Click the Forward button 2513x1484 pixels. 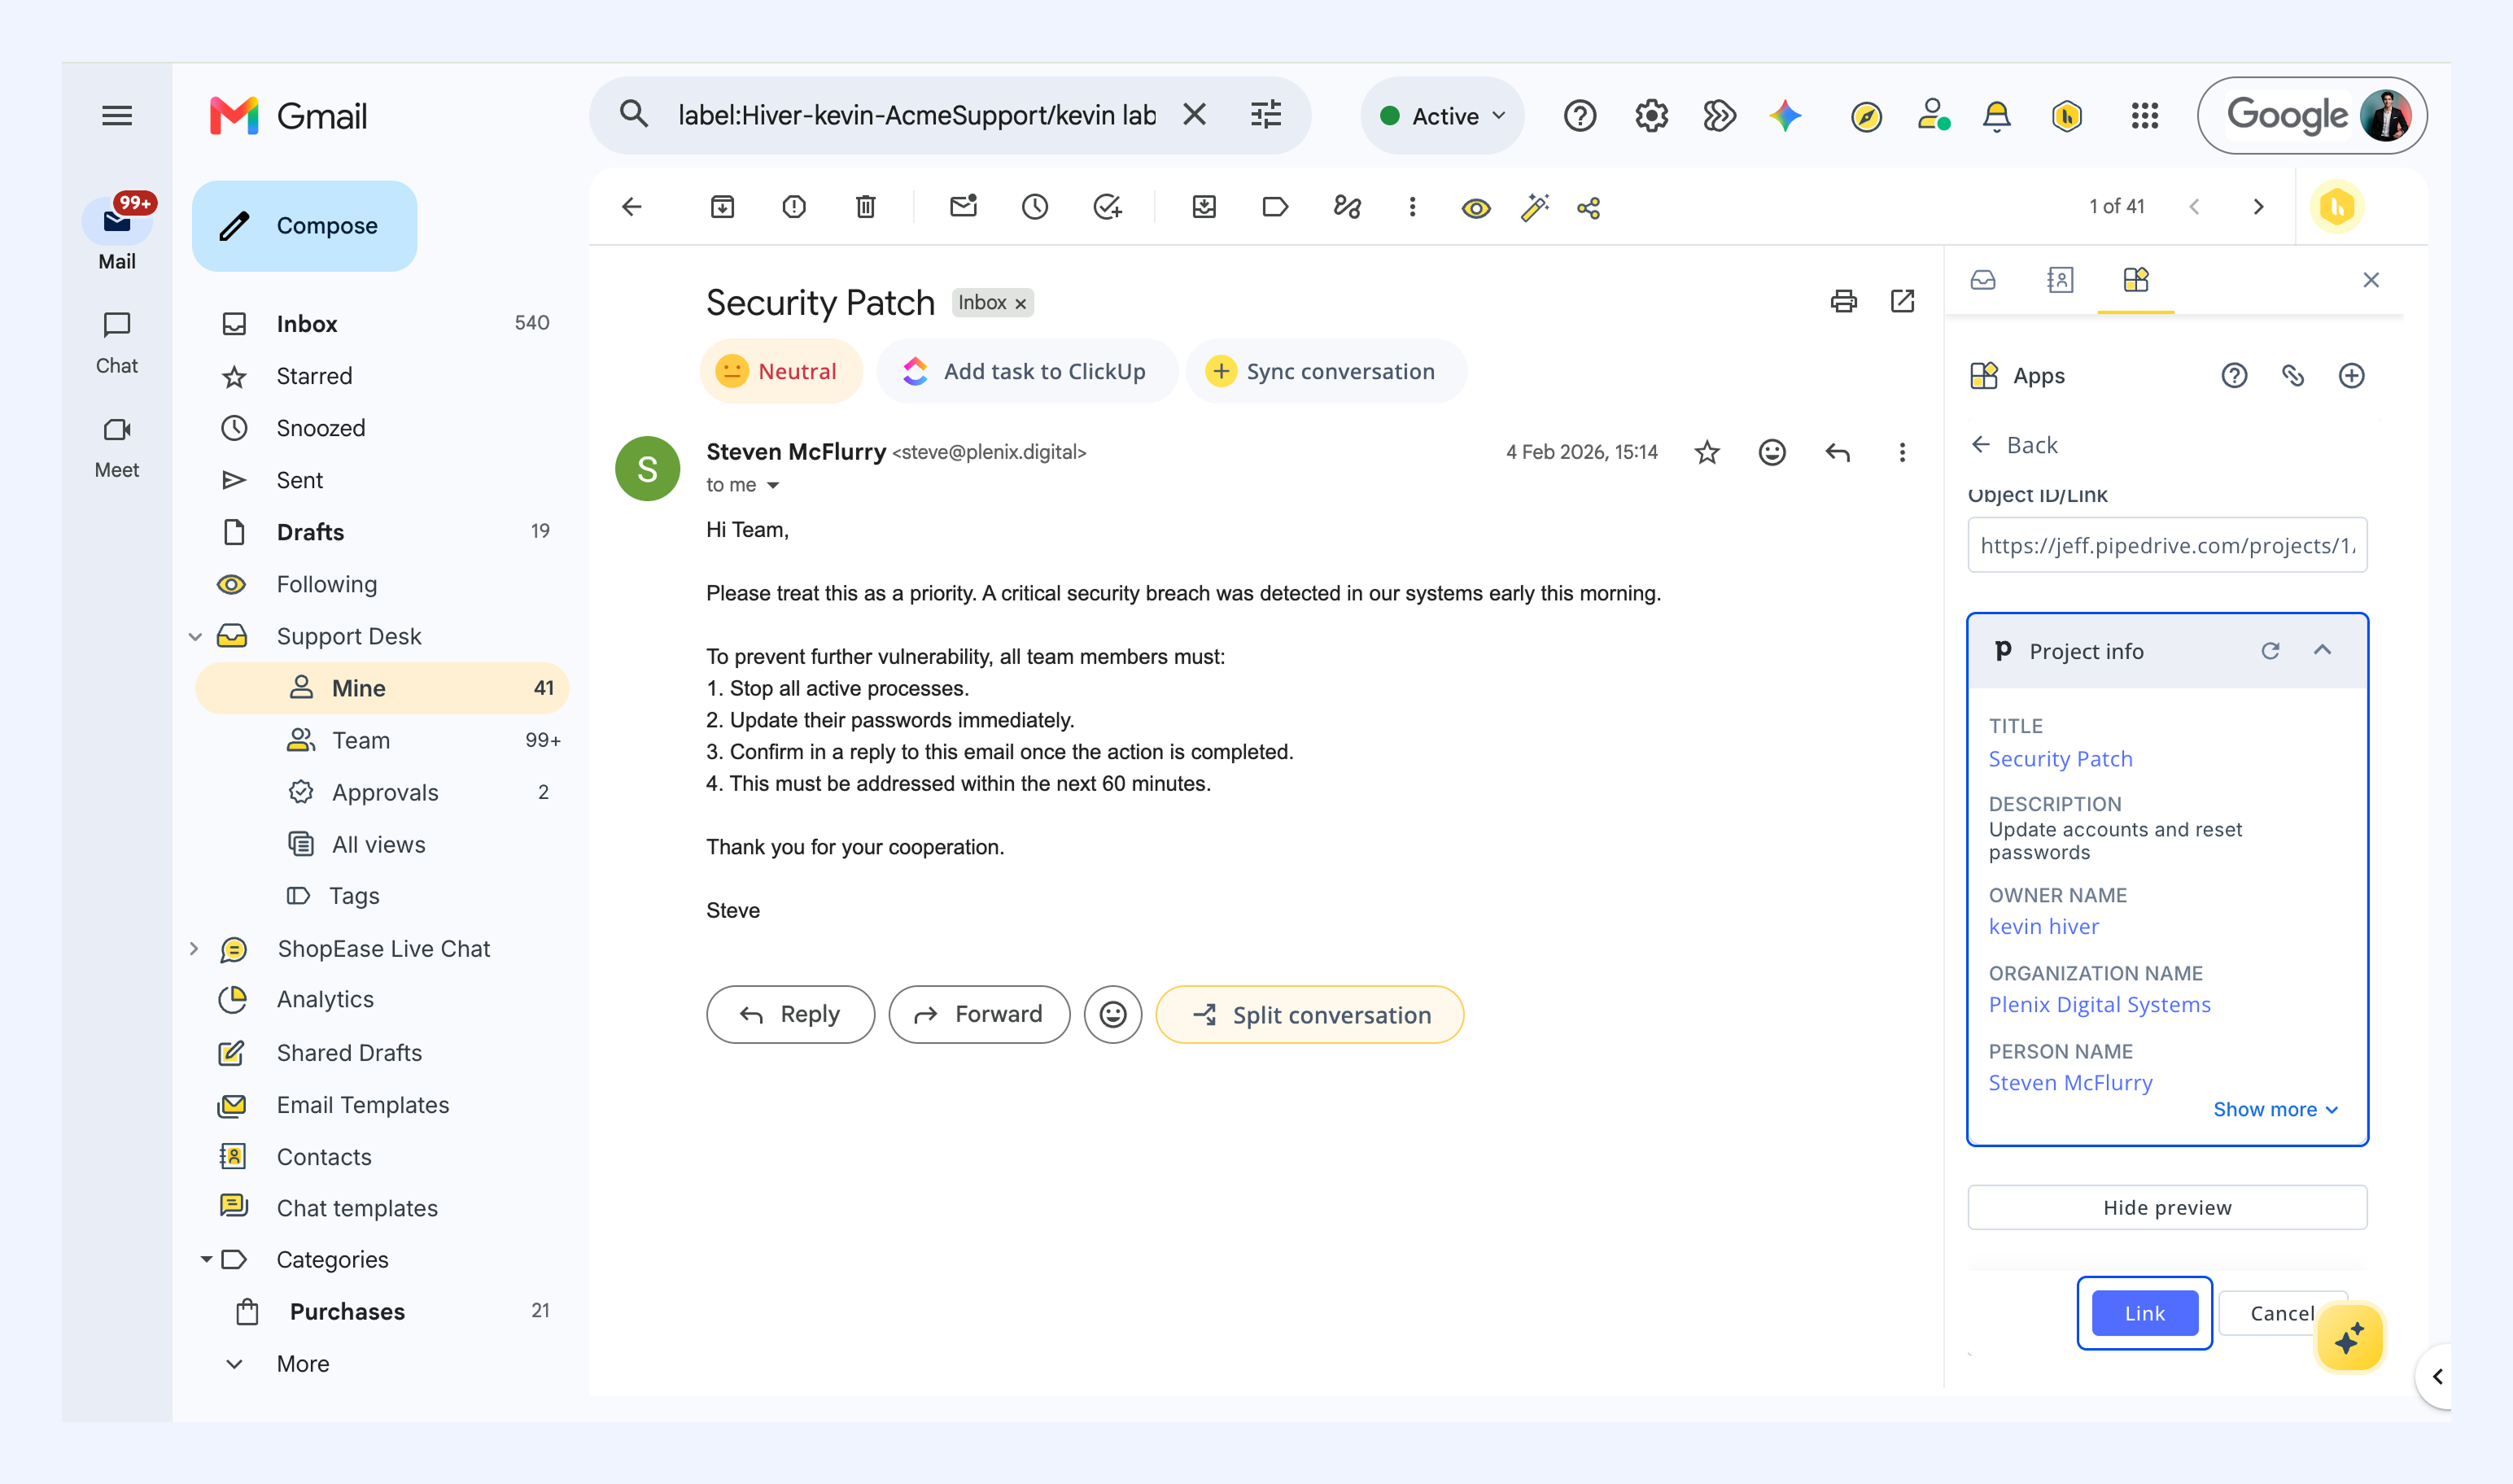(979, 1015)
